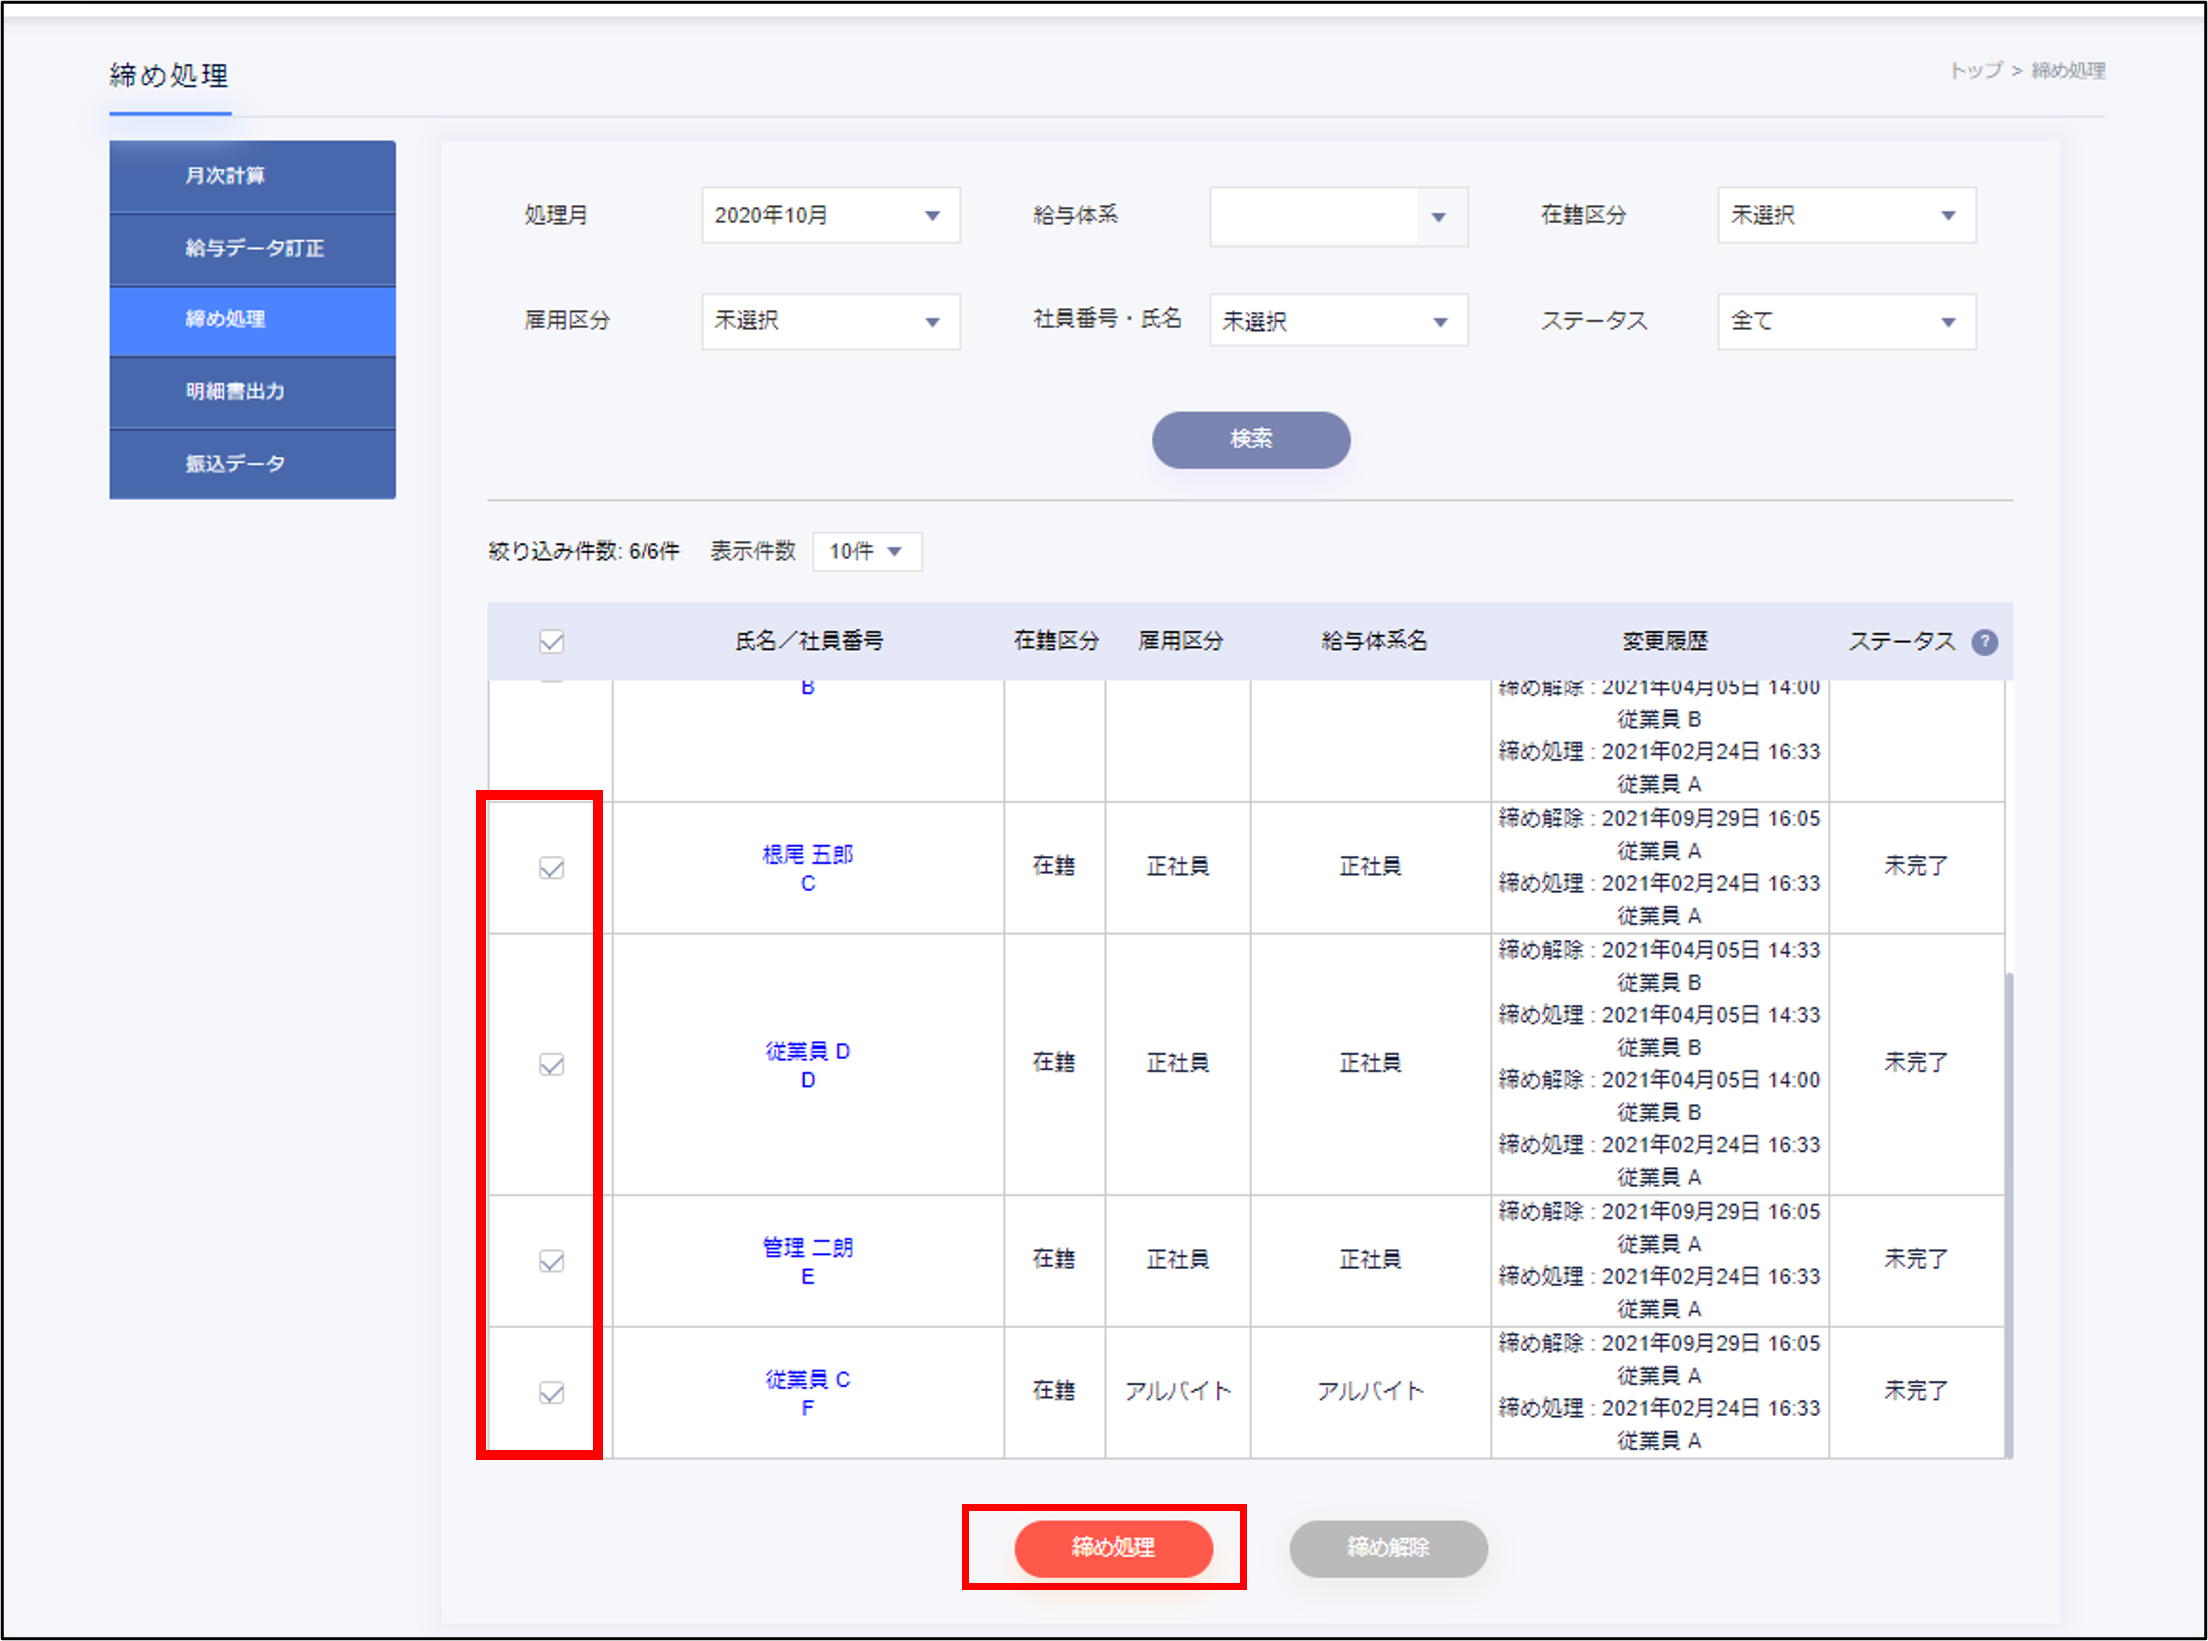The height and width of the screenshot is (1641, 2208).
Task: Uncheck the checkbox for 根尾 五郎
Action: click(x=551, y=868)
